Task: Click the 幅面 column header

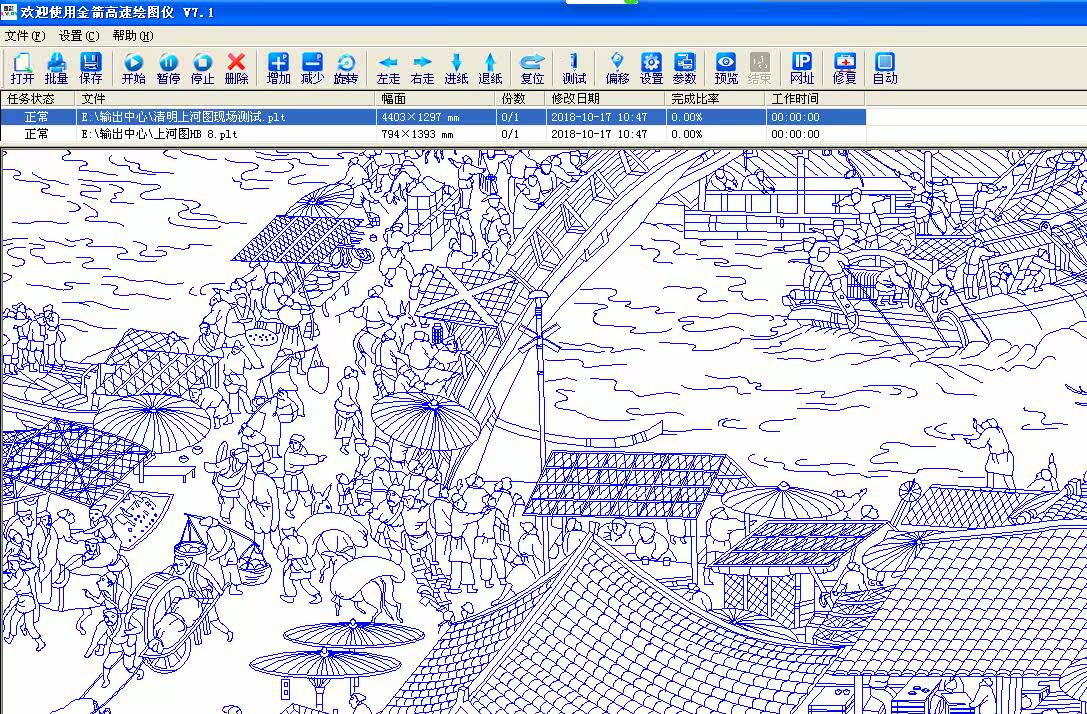Action: (x=437, y=99)
